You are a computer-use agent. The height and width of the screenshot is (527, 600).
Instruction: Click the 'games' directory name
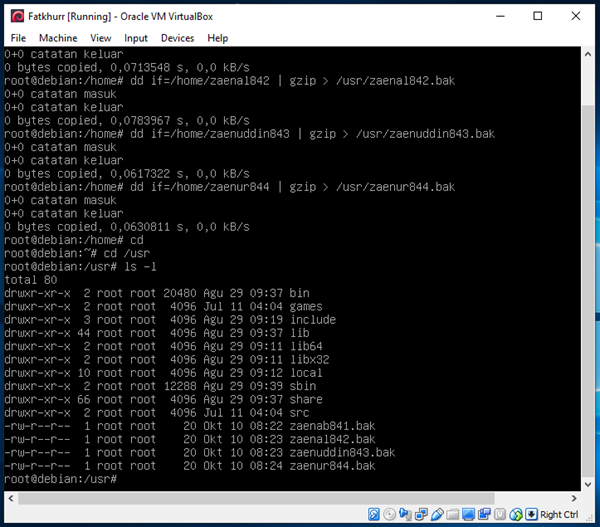306,307
